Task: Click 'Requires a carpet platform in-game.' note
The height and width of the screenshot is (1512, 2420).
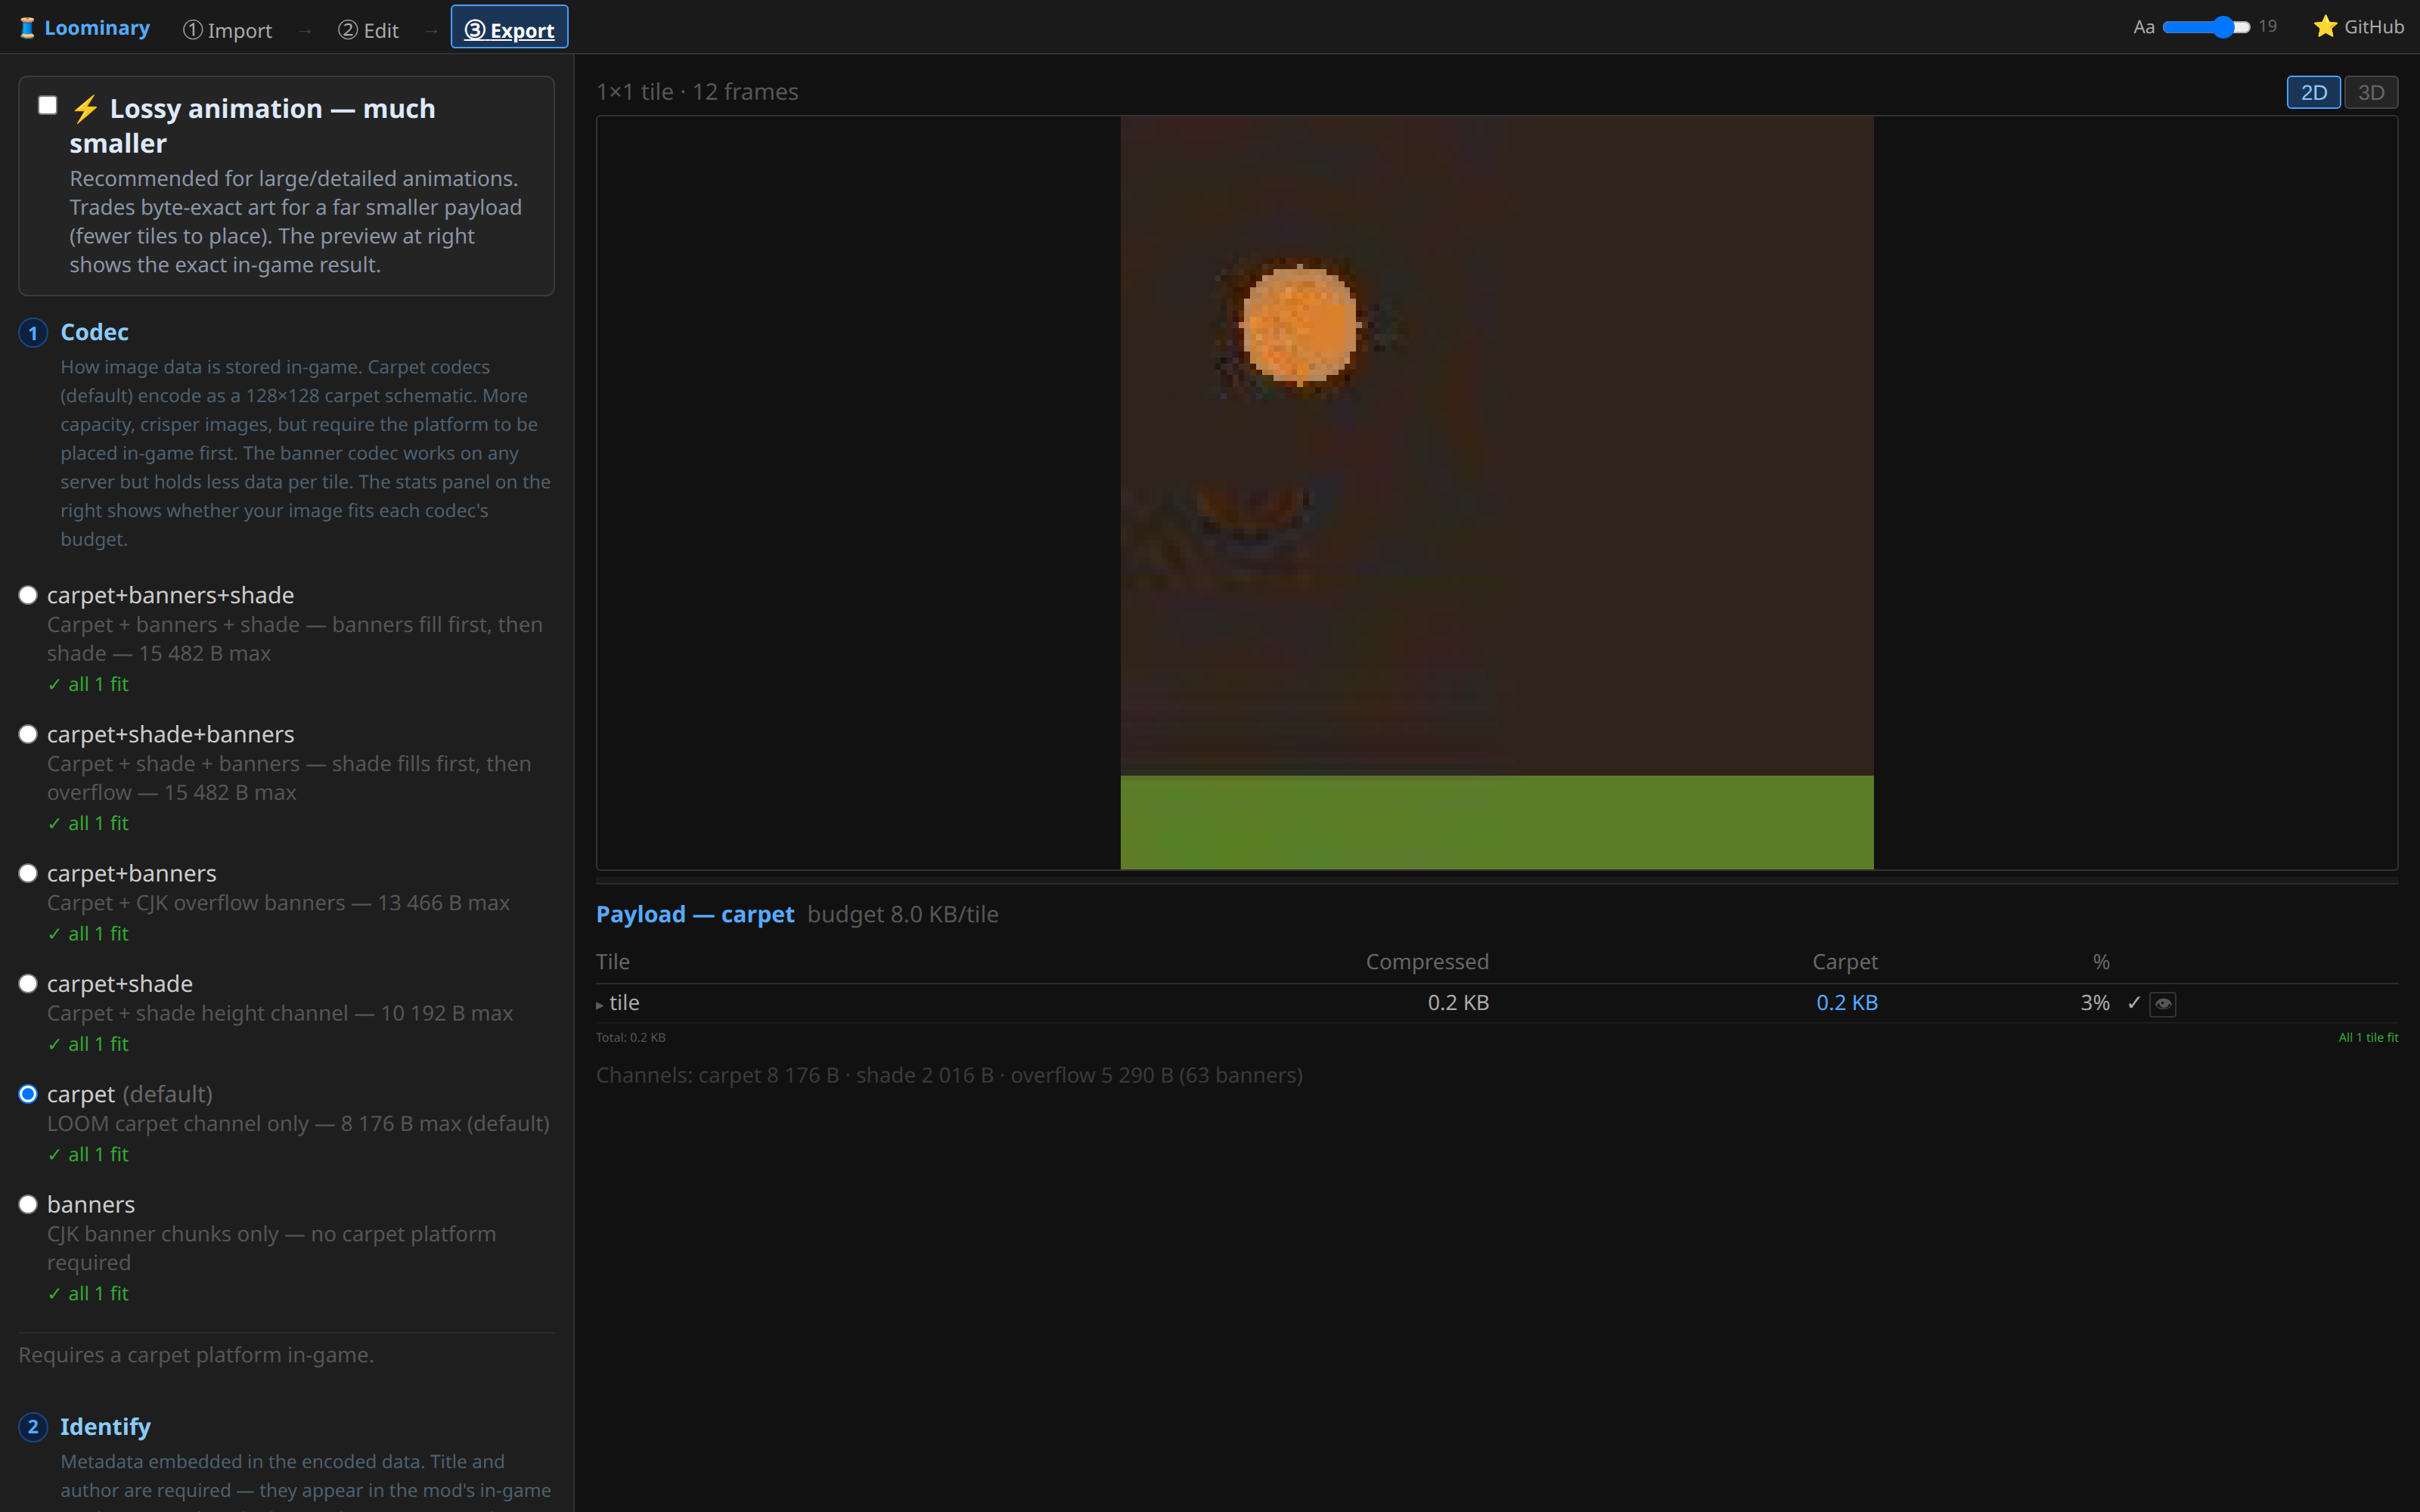Action: [196, 1354]
